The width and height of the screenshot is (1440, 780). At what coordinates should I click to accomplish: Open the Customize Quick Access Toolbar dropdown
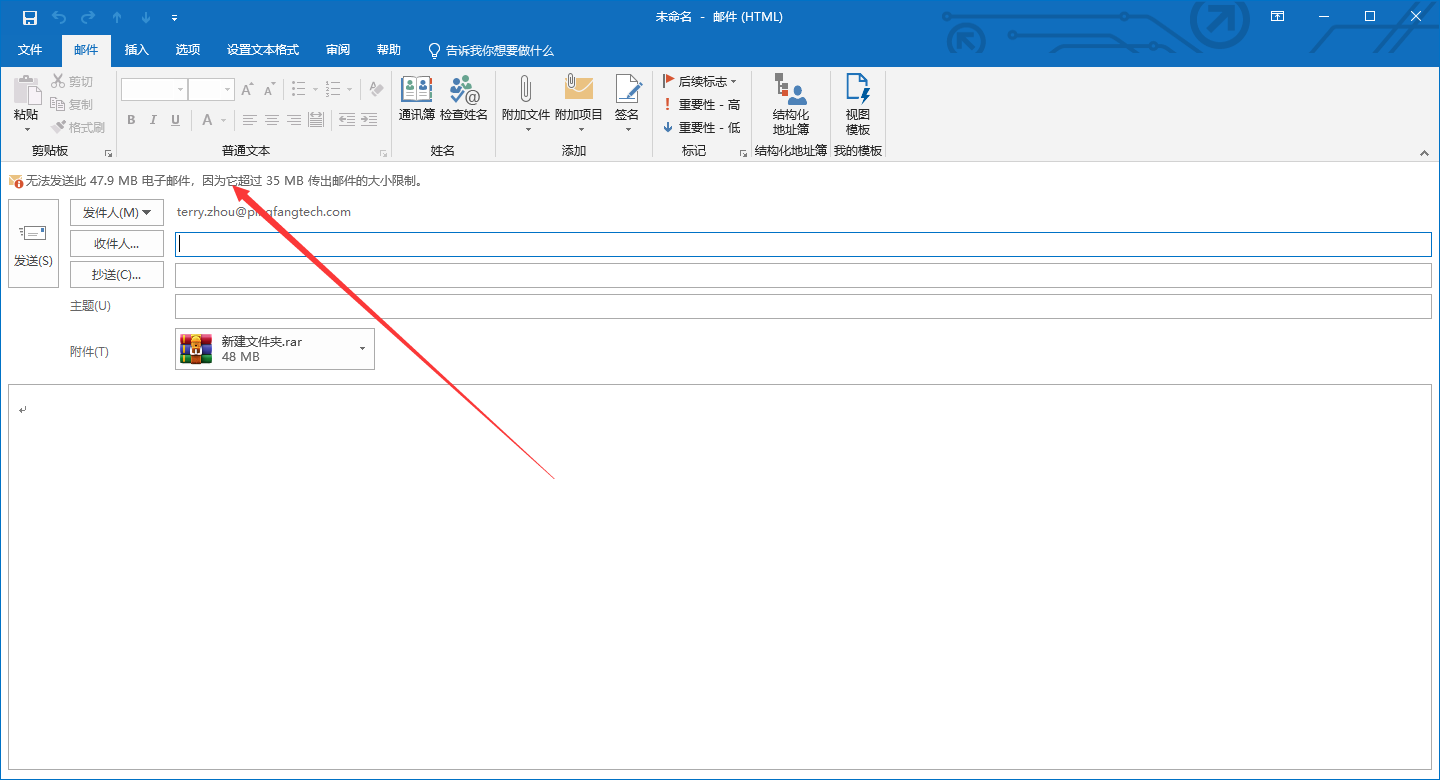(175, 18)
